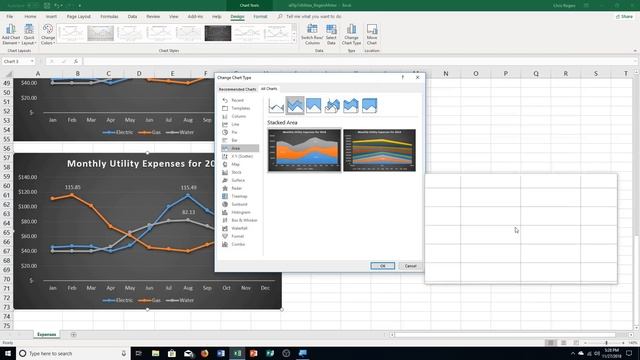Viewport: 640px width, 360px height.
Task: Switch to the Formulas ribbon tab
Action: click(x=109, y=16)
